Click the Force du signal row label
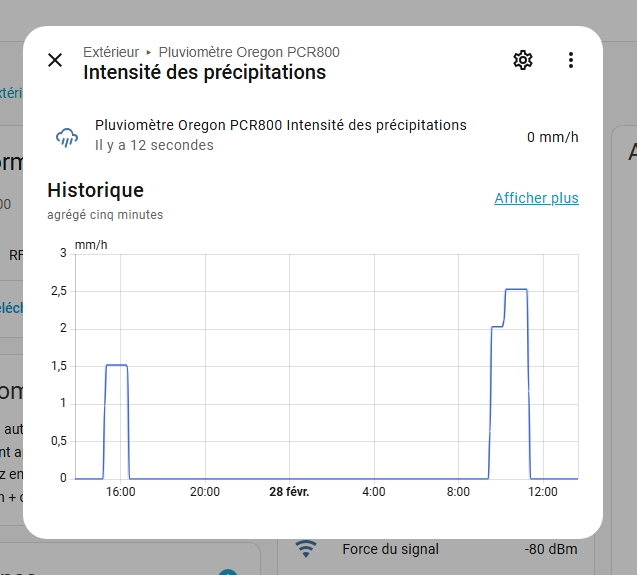Viewport: 637px width, 575px height. 390,549
